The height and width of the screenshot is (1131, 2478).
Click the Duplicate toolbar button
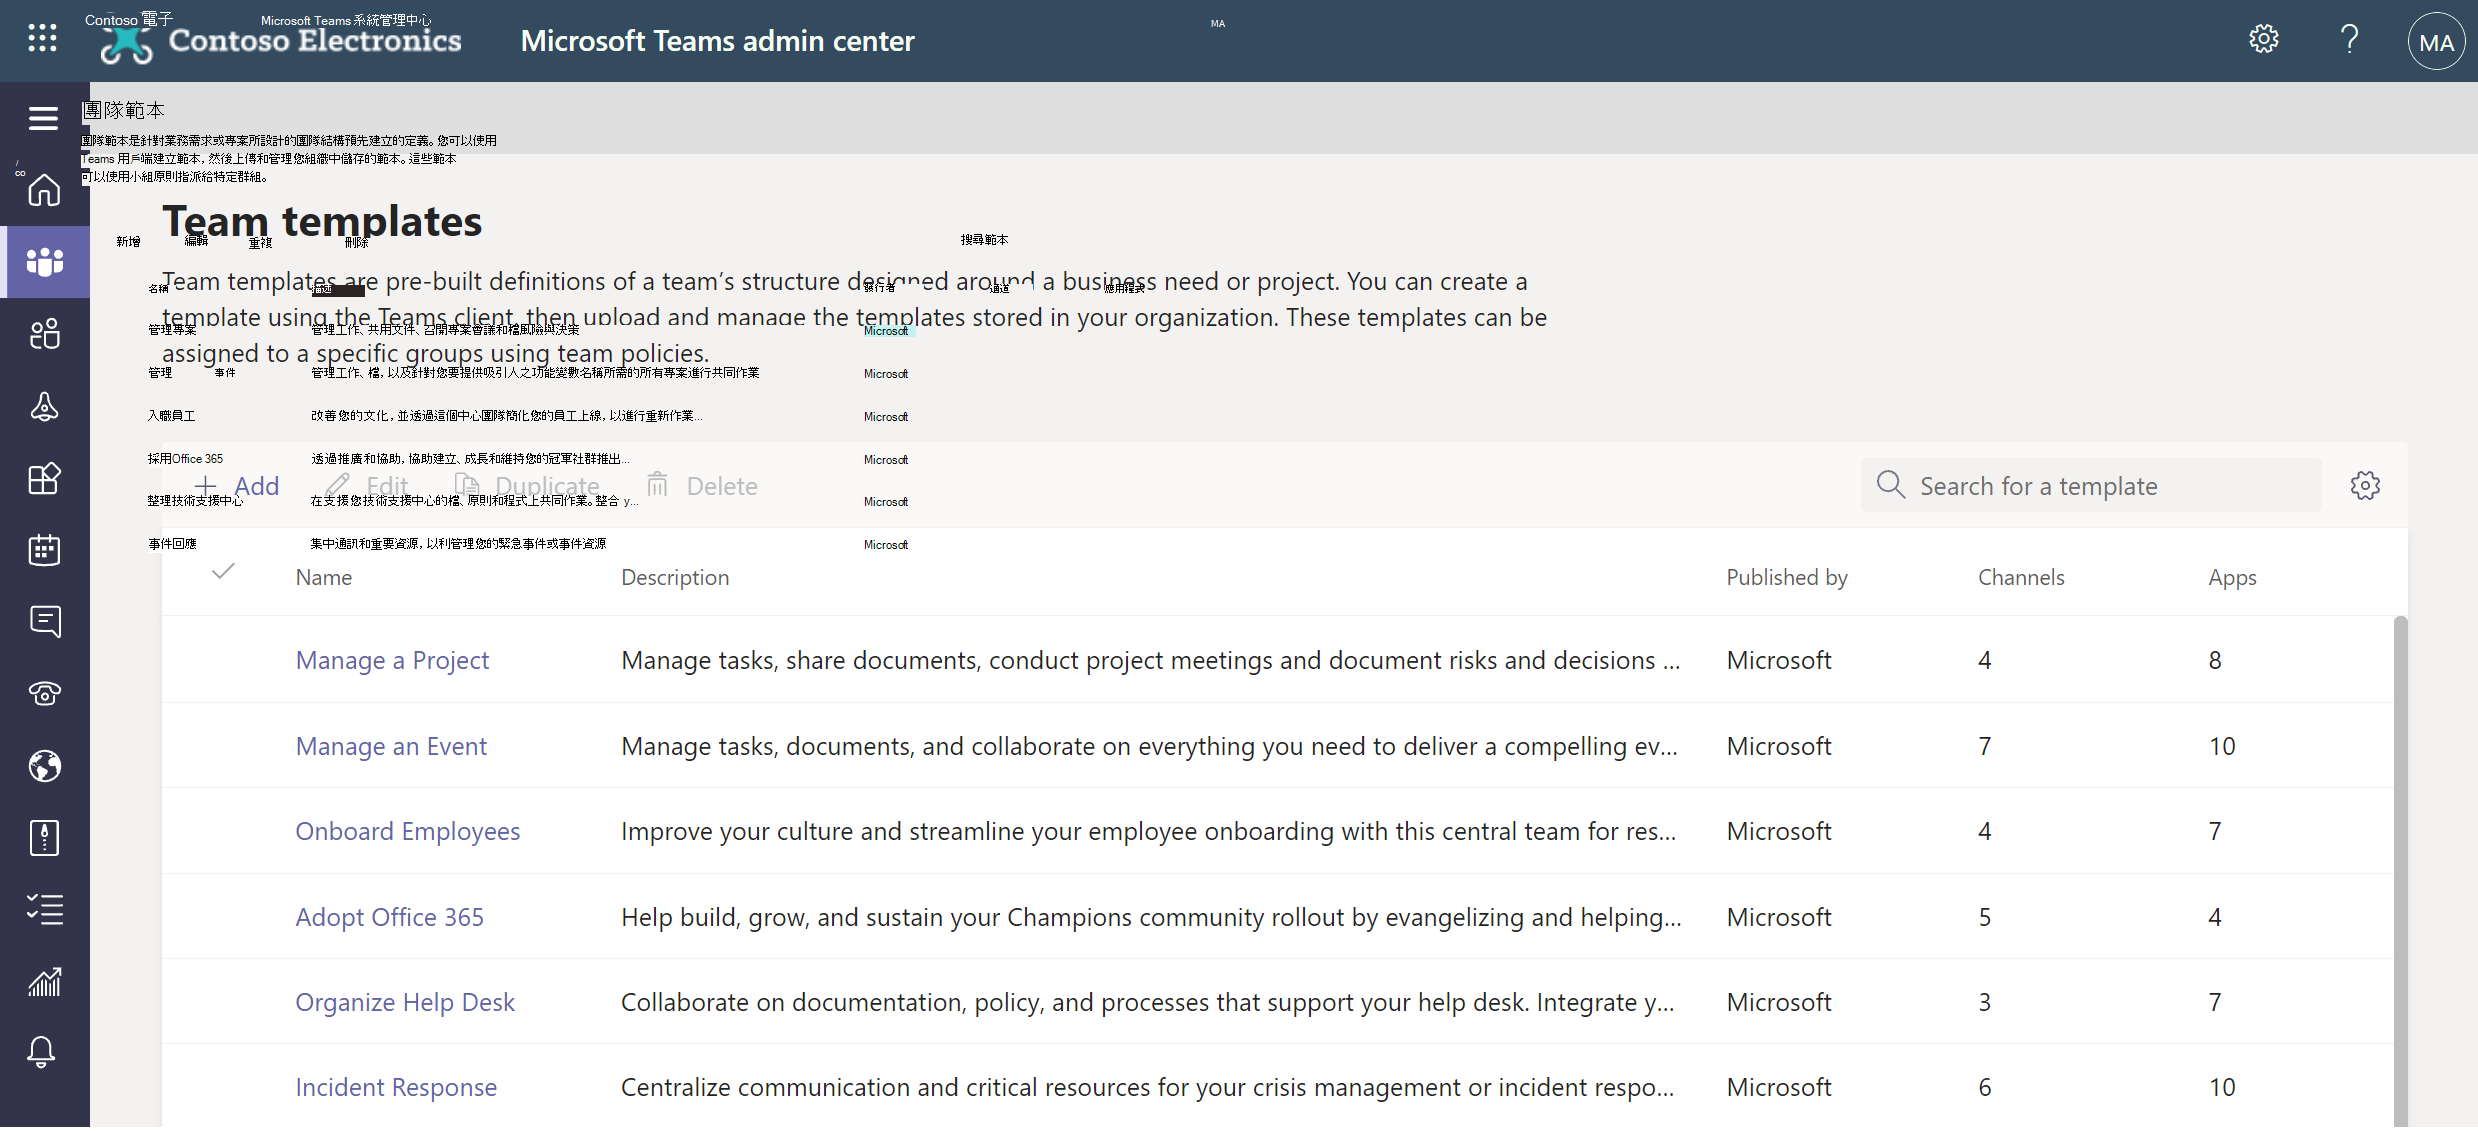[x=527, y=486]
